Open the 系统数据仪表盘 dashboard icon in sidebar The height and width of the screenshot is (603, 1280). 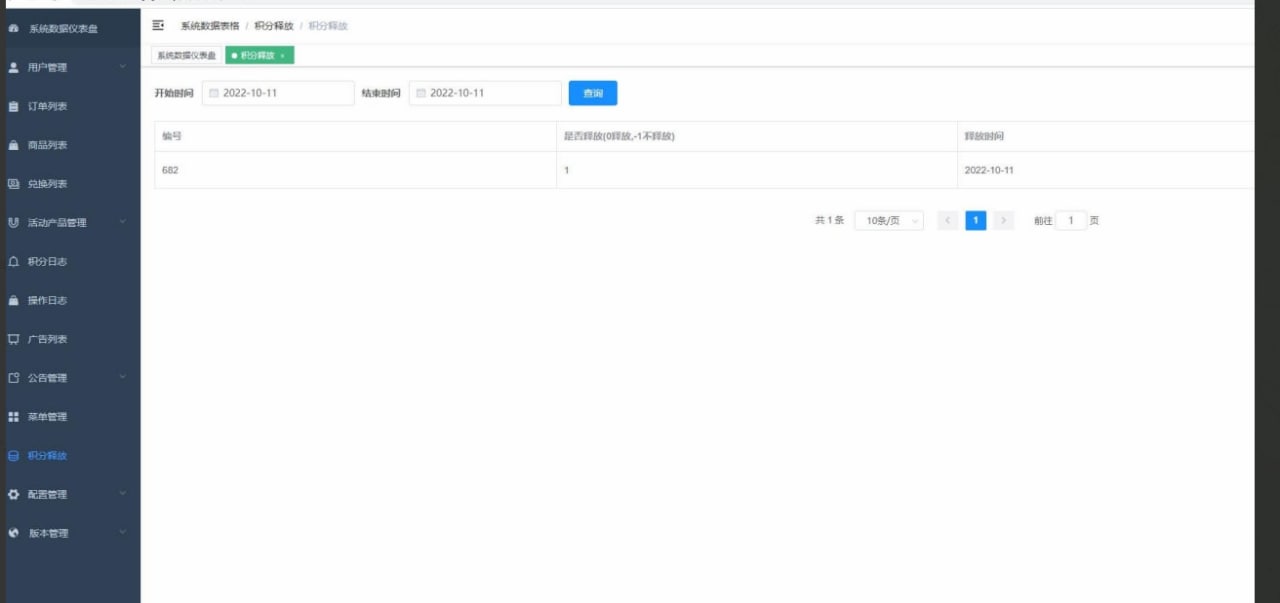(14, 29)
